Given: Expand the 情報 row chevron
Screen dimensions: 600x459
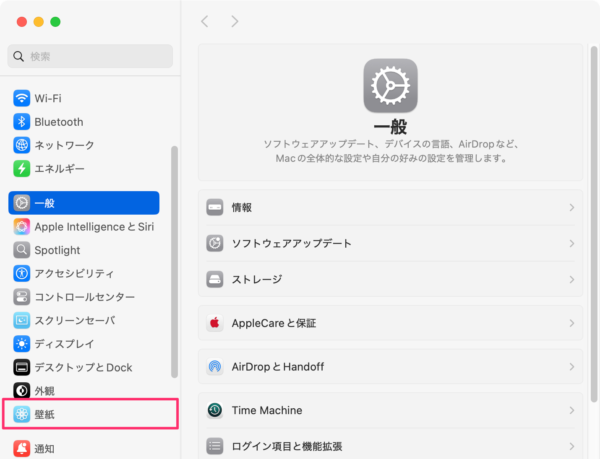Looking at the screenshot, I should point(572,207).
